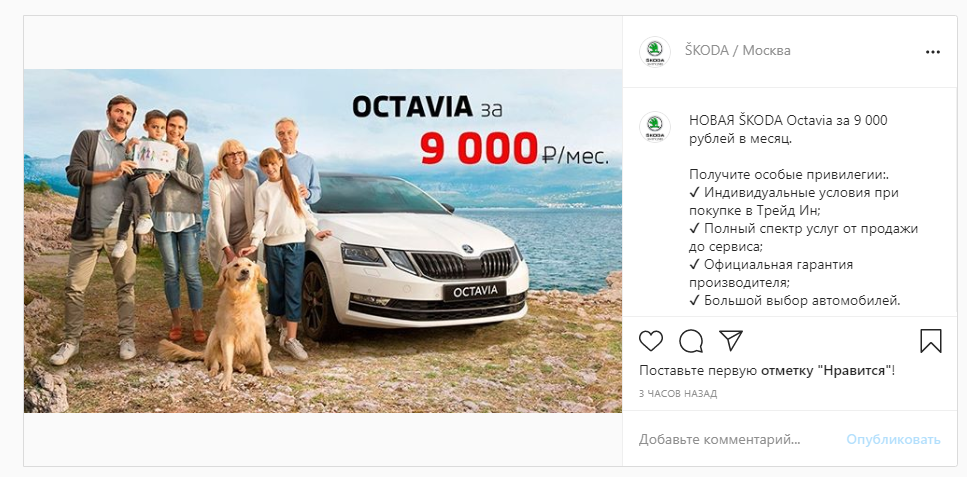Open the three-dots more options menu

coord(933,52)
